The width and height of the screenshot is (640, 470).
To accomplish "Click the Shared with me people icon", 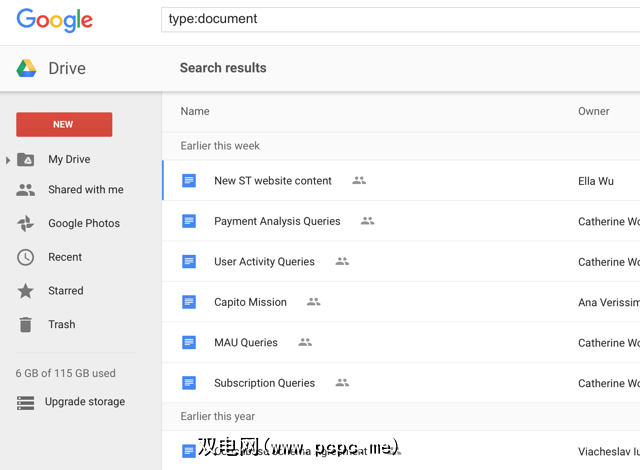I will (26, 190).
